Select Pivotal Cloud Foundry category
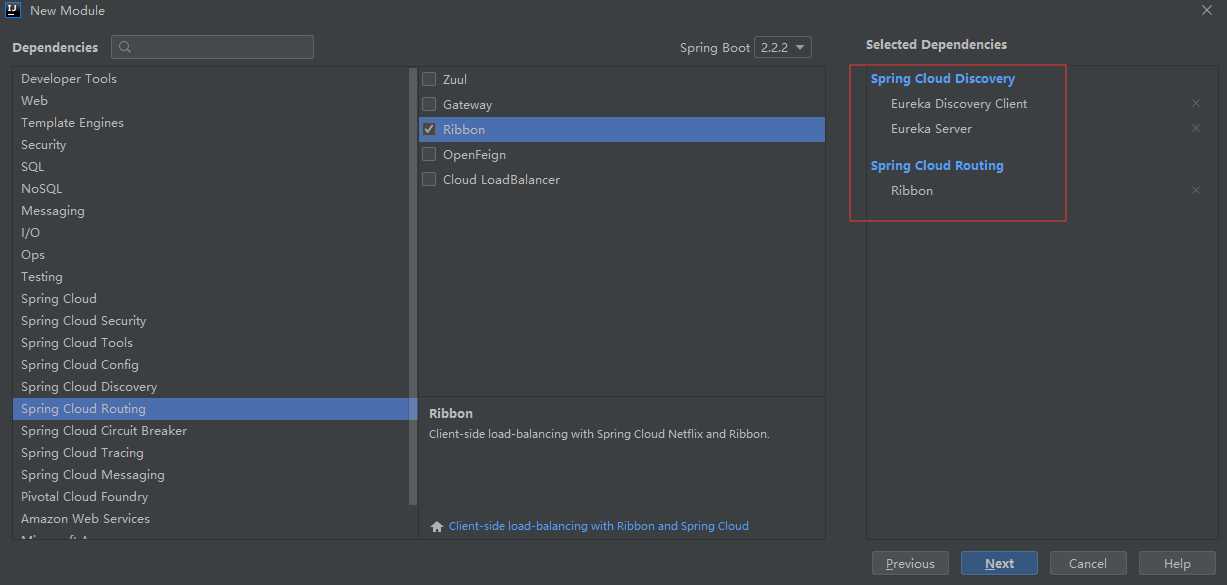 [x=211, y=496]
